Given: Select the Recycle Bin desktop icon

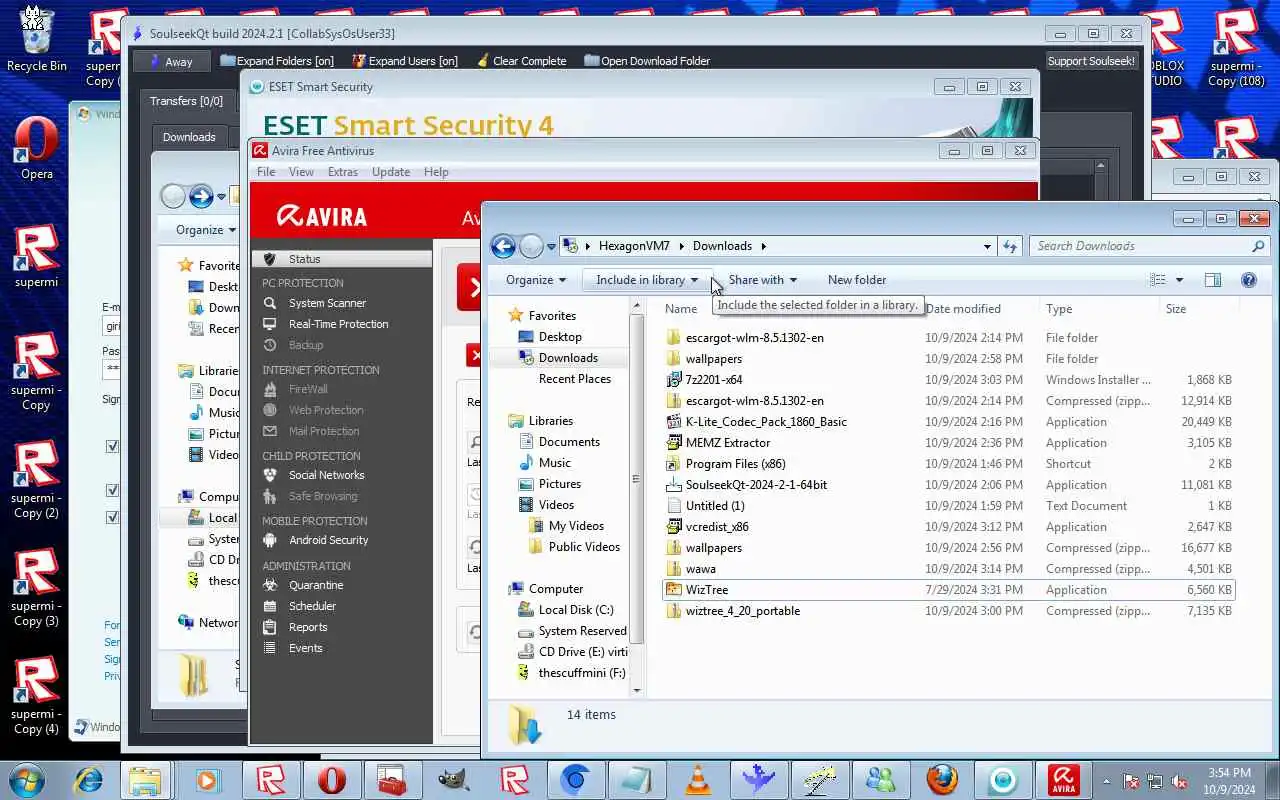Looking at the screenshot, I should [37, 40].
